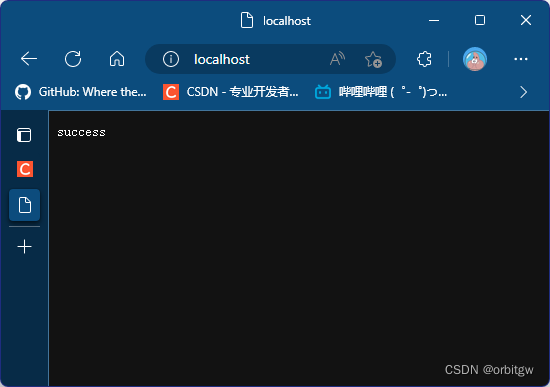Go back with the left arrow button

tap(29, 59)
